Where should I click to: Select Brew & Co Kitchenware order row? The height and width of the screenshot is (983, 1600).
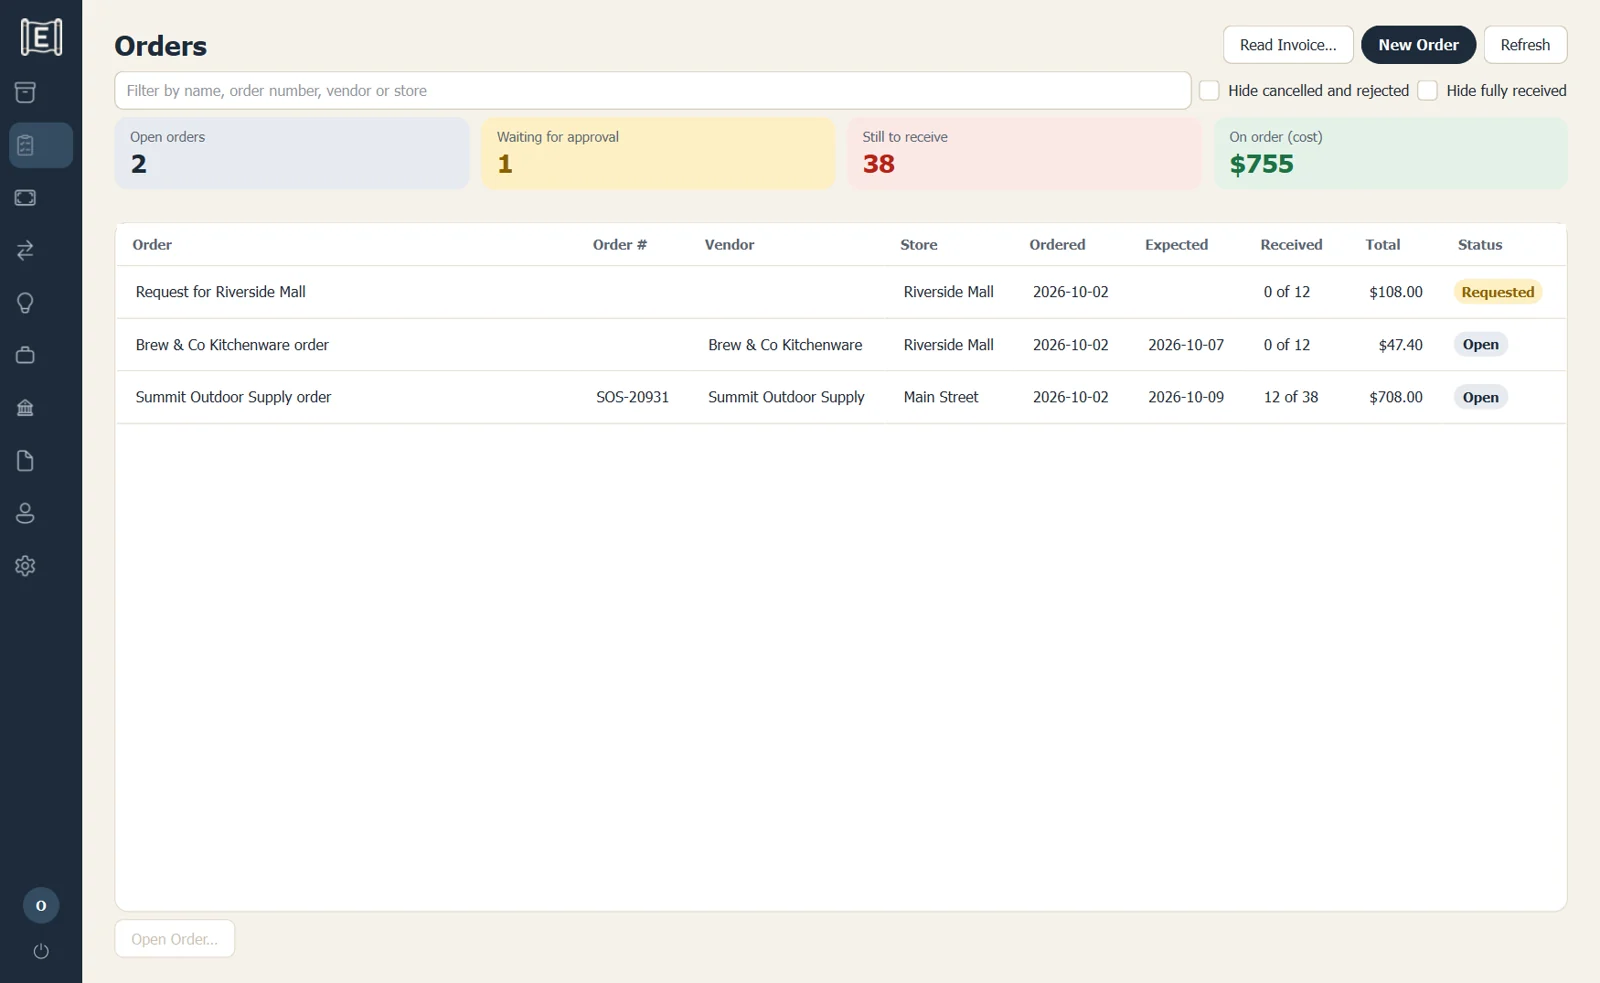[841, 345]
